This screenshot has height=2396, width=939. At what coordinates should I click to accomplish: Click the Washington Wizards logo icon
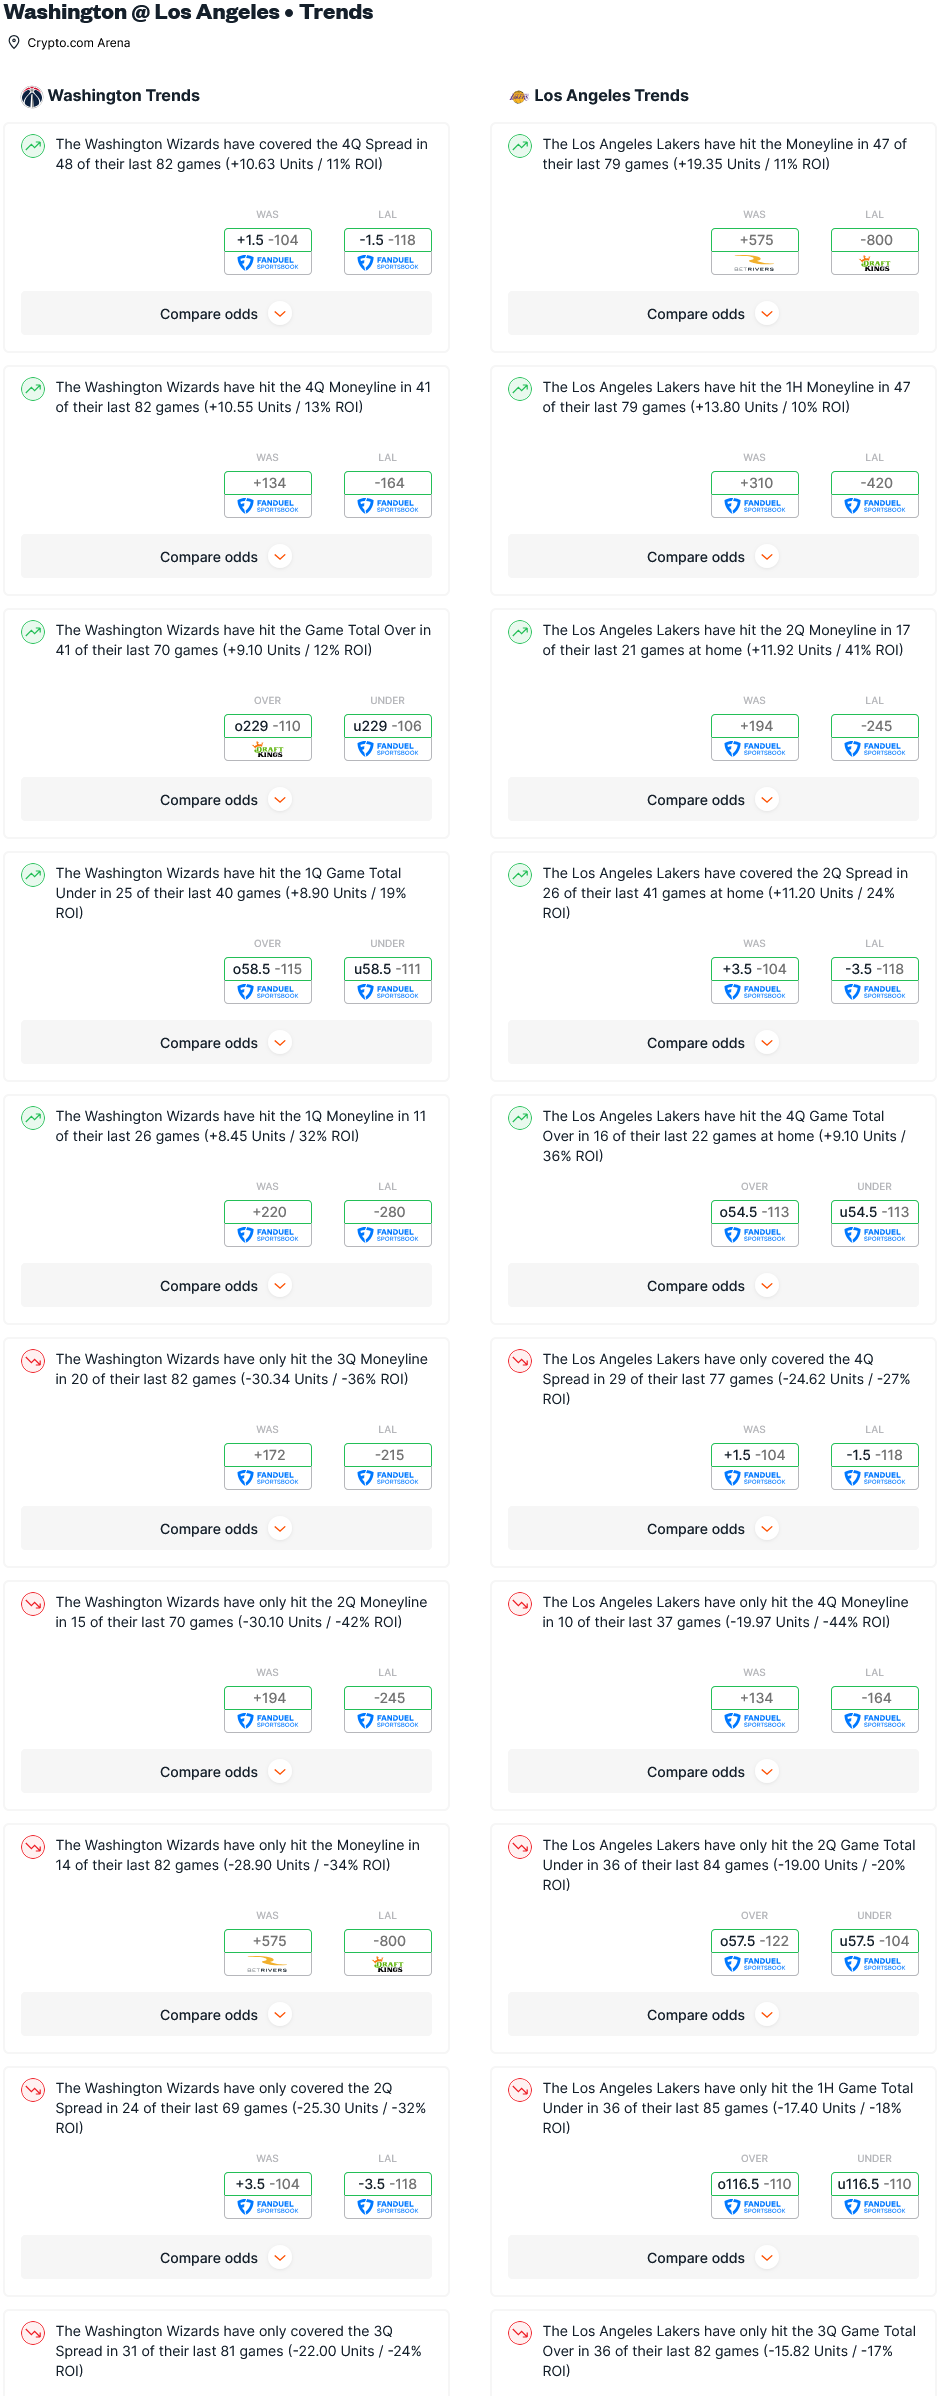point(32,96)
